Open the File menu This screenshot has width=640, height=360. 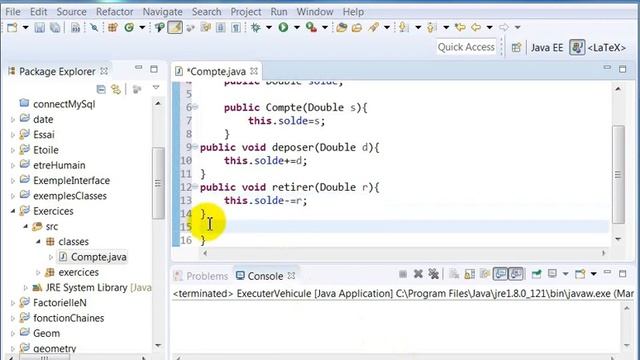[13, 11]
